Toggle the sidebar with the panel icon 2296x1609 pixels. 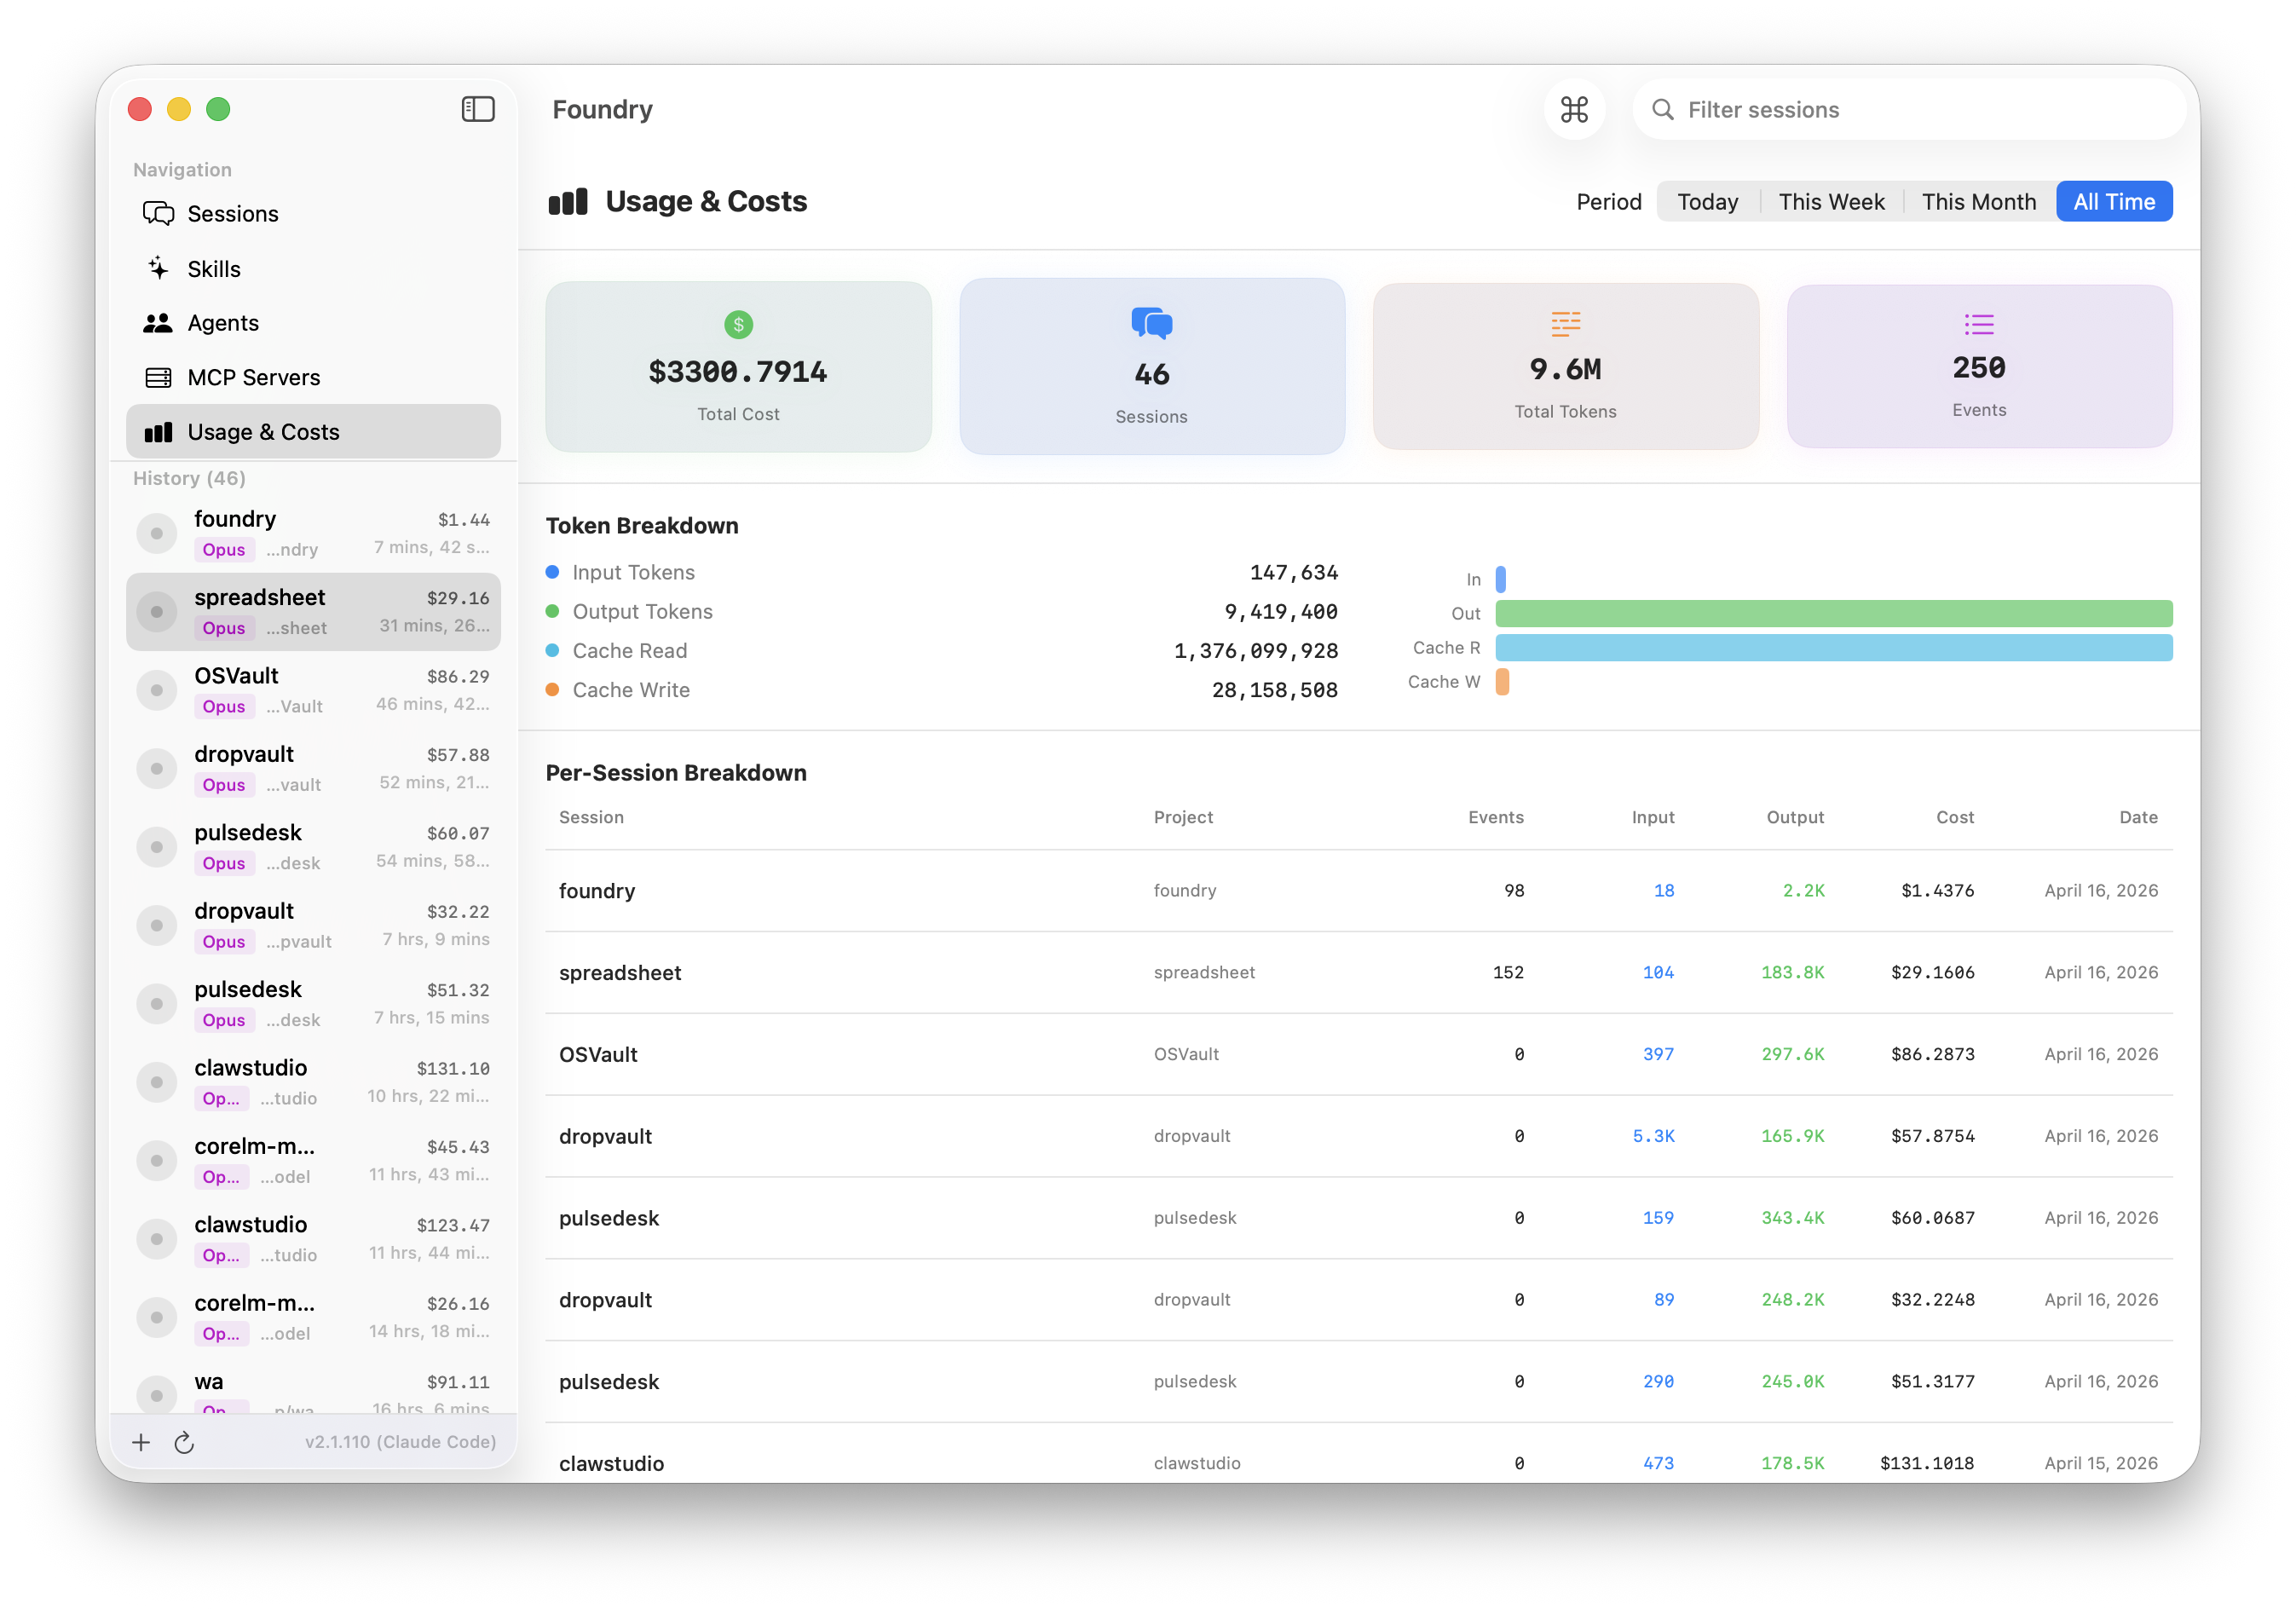click(x=478, y=109)
